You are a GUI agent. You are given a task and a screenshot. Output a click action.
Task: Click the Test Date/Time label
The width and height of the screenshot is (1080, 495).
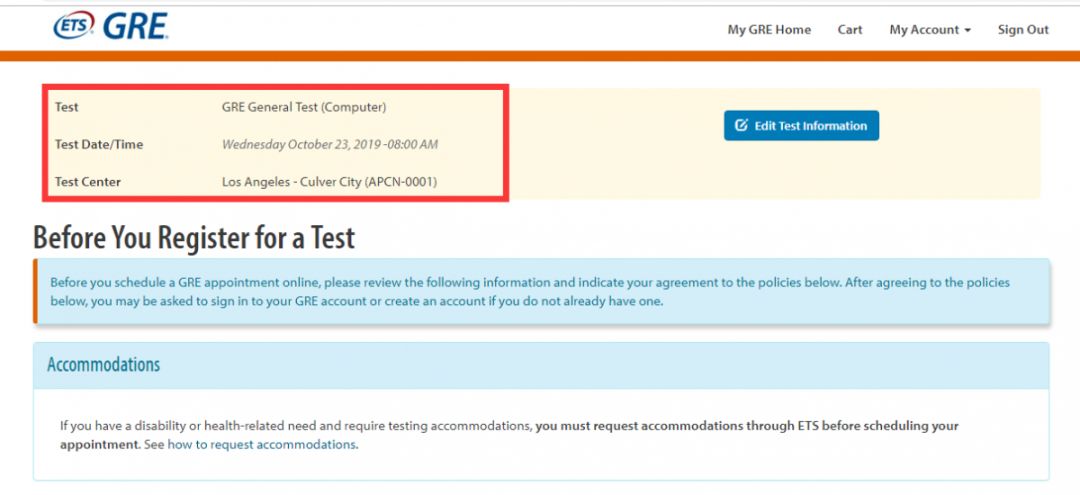click(x=99, y=145)
